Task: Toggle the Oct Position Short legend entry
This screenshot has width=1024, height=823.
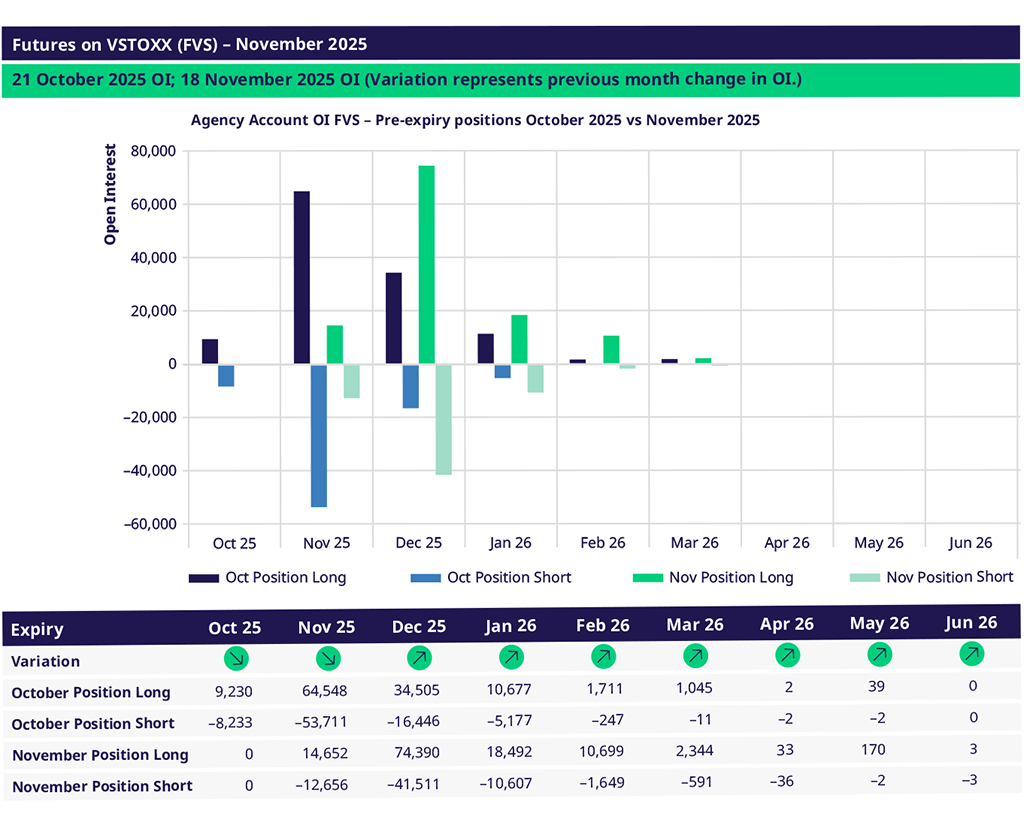Action: click(490, 578)
